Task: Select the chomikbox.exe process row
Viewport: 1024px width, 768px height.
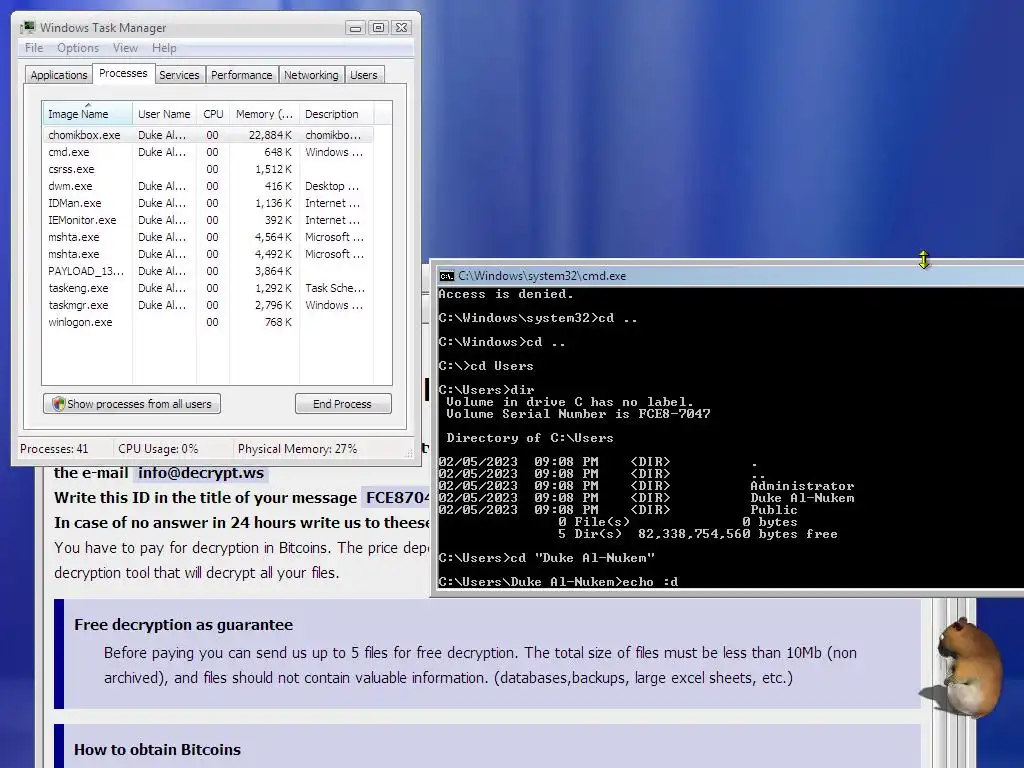Action: click(x=208, y=135)
